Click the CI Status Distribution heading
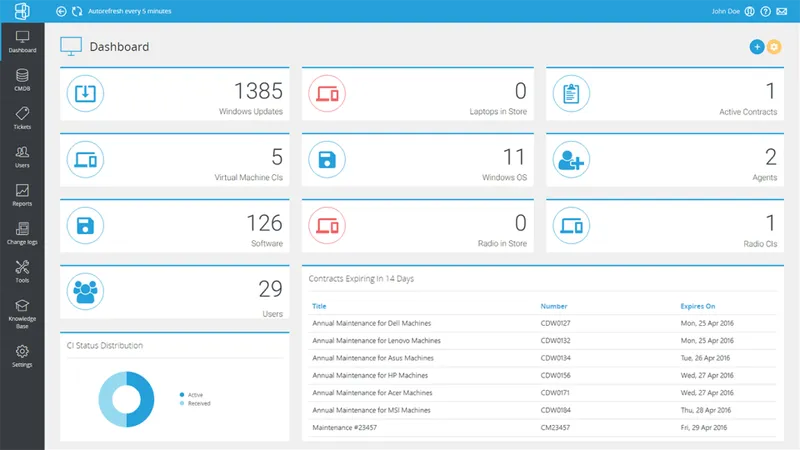 coord(105,345)
